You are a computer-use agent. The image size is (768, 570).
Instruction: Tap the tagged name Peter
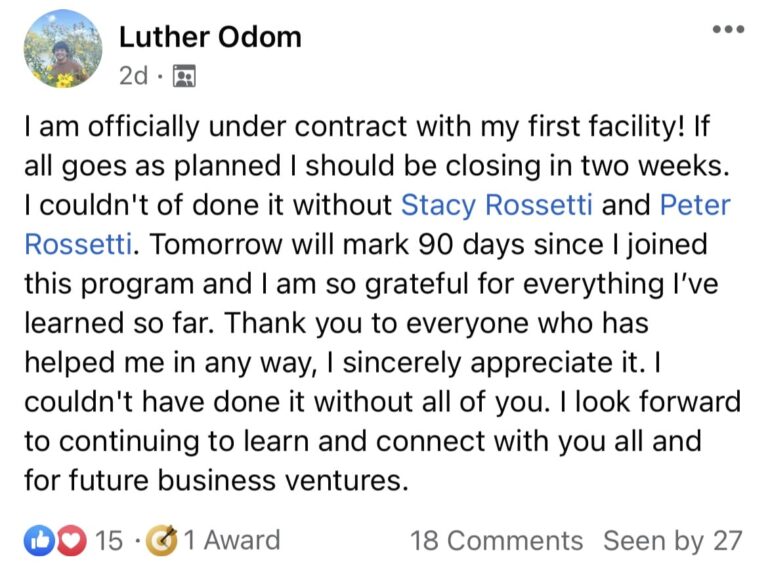695,205
